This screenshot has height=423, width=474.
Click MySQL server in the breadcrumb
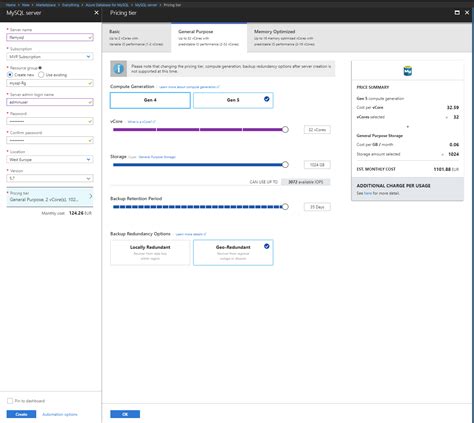146,5
